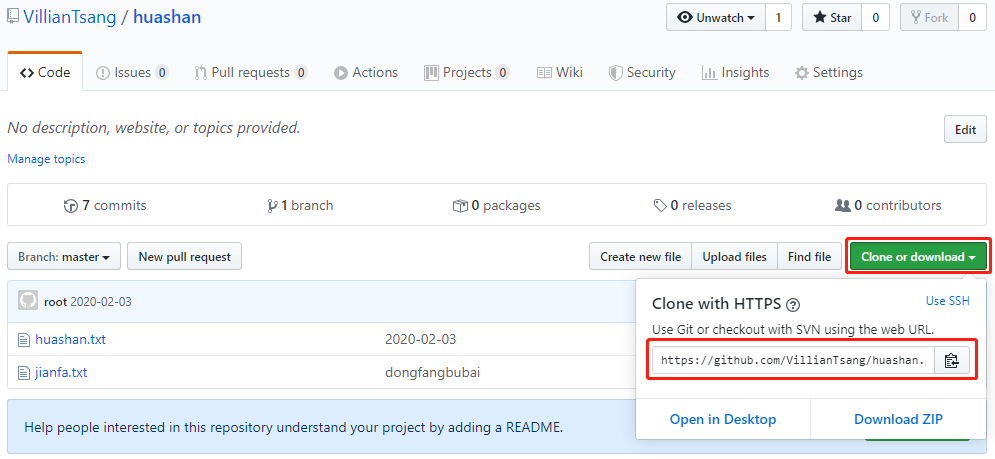This screenshot has height=459, width=995.
Task: Click the Edit description button
Action: point(965,130)
